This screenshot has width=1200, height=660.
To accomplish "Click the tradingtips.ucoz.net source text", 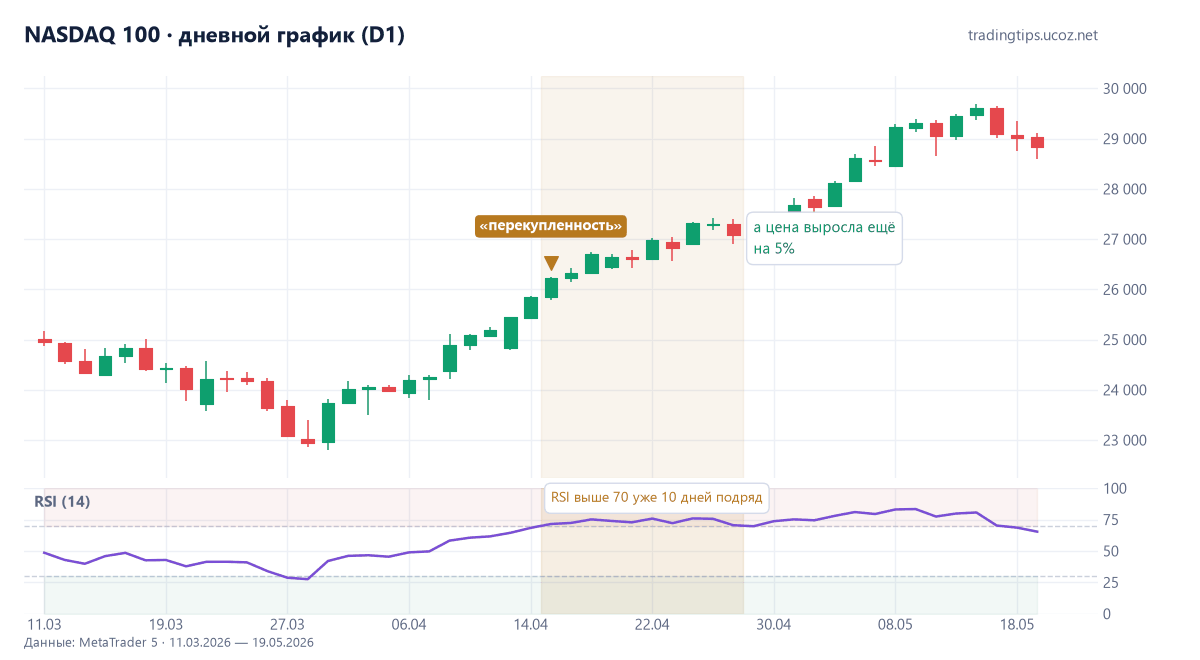I will pyautogui.click(x=1033, y=35).
